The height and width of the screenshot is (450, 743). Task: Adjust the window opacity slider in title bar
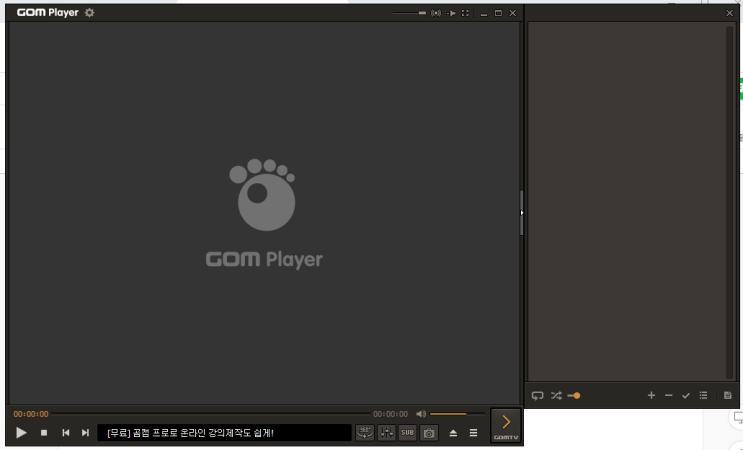pos(409,13)
